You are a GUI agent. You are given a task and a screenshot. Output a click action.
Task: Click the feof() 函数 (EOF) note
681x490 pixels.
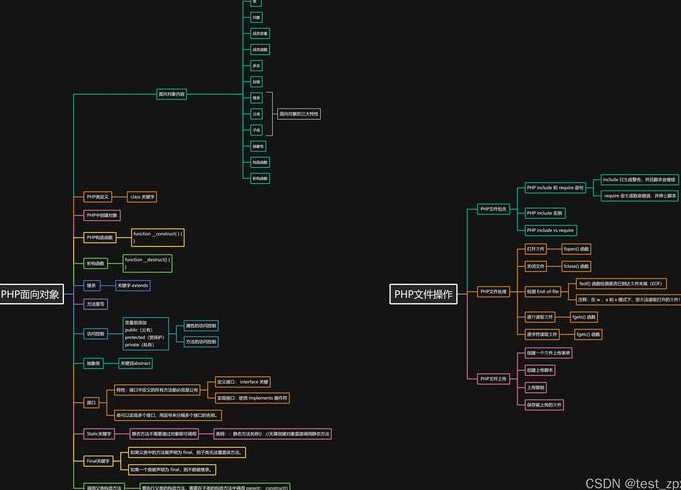coord(621,284)
